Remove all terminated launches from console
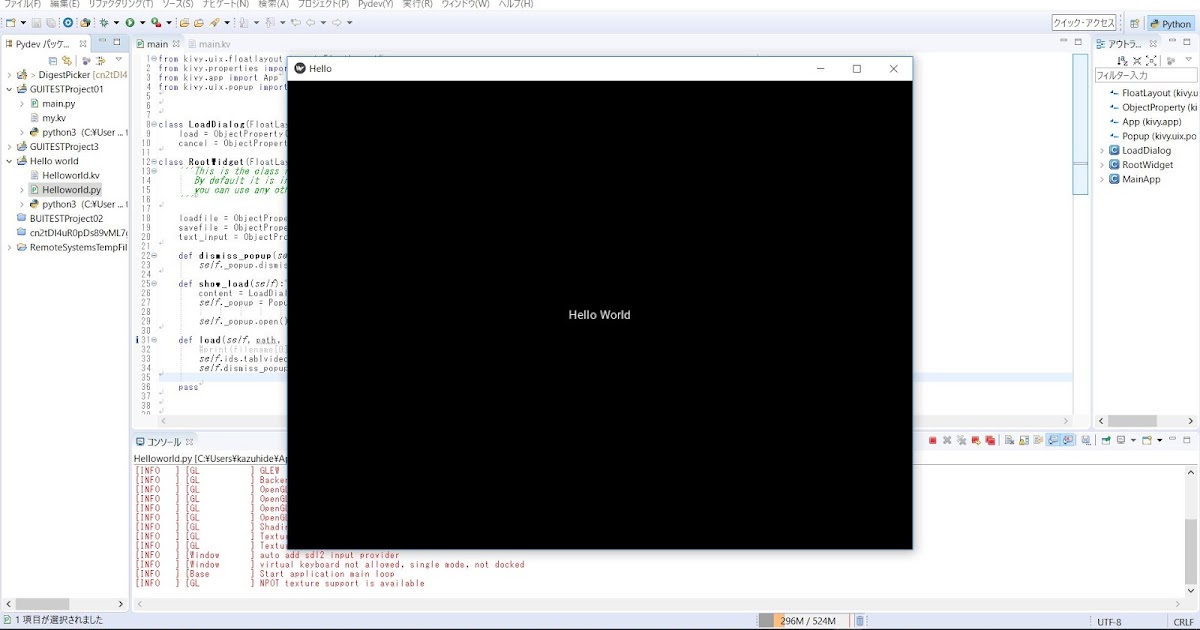The image size is (1200, 630). pyautogui.click(x=962, y=439)
